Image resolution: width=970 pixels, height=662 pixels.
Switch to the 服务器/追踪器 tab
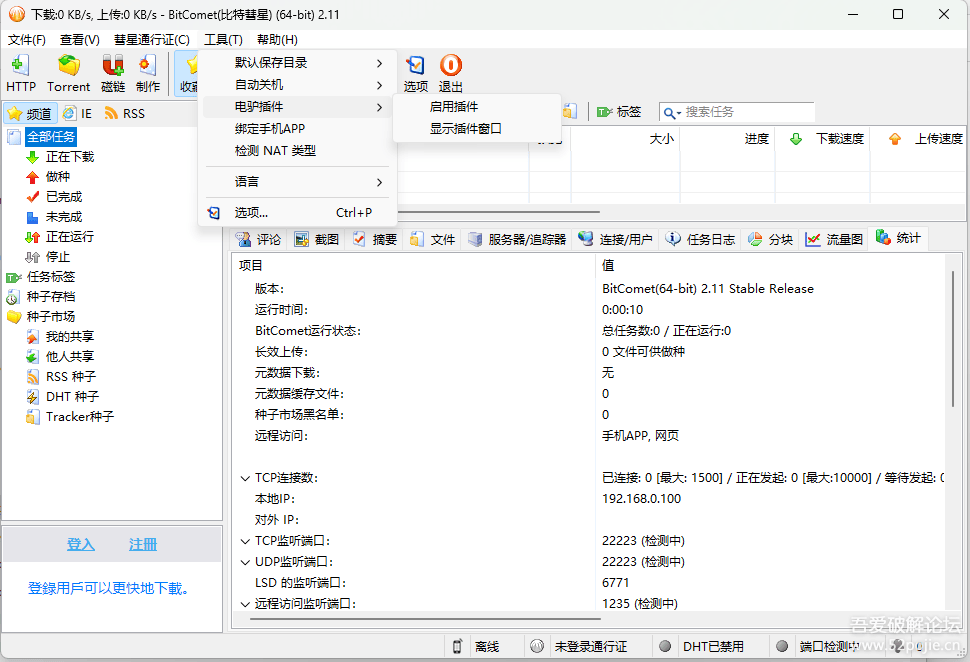[517, 239]
